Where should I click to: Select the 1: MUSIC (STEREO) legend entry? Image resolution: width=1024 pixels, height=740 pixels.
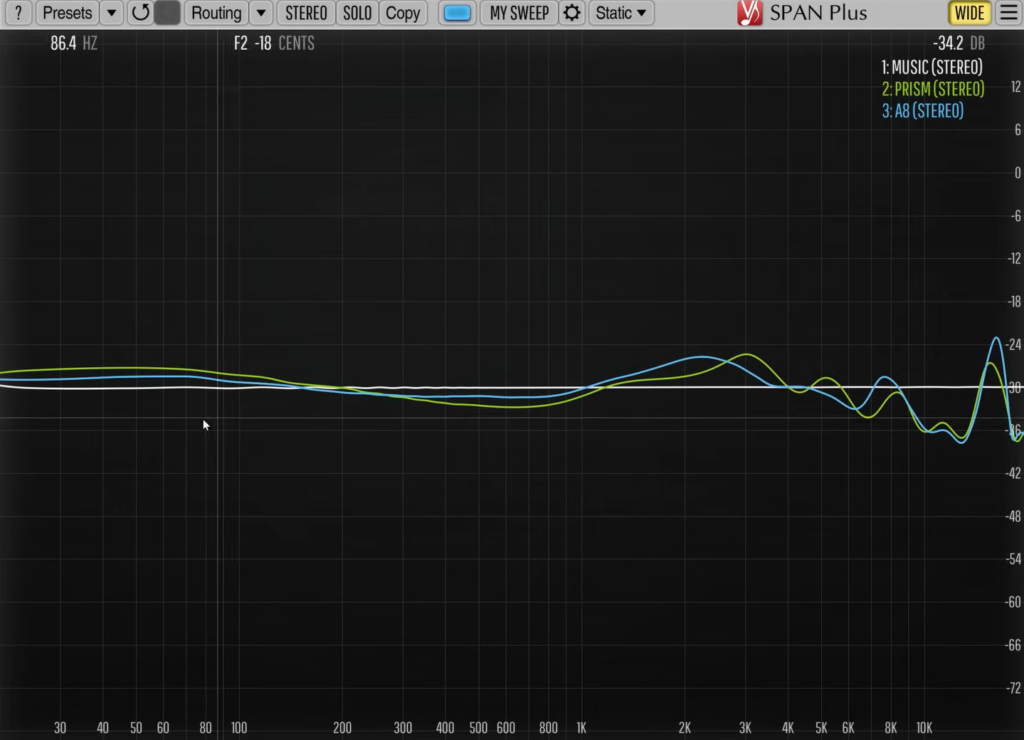point(932,67)
